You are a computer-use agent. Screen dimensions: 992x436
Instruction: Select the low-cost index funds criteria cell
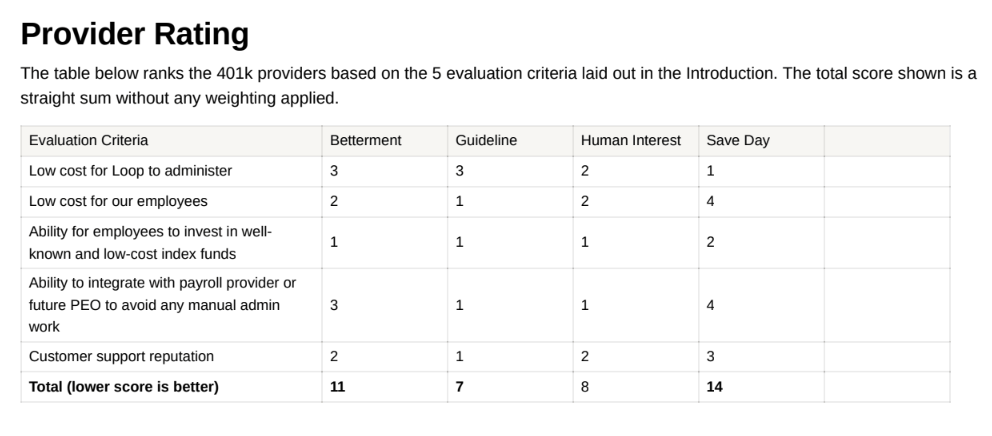(151, 243)
